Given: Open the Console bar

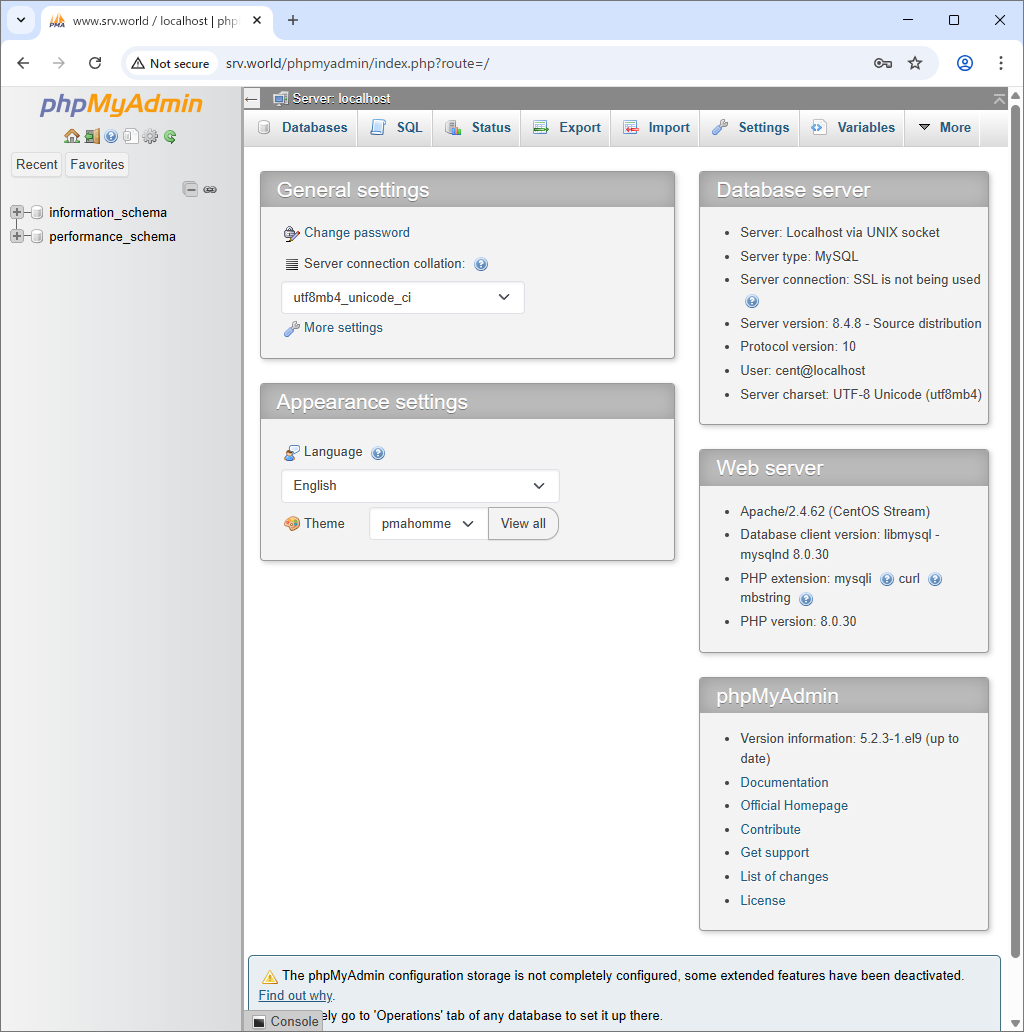Looking at the screenshot, I should pos(284,1021).
